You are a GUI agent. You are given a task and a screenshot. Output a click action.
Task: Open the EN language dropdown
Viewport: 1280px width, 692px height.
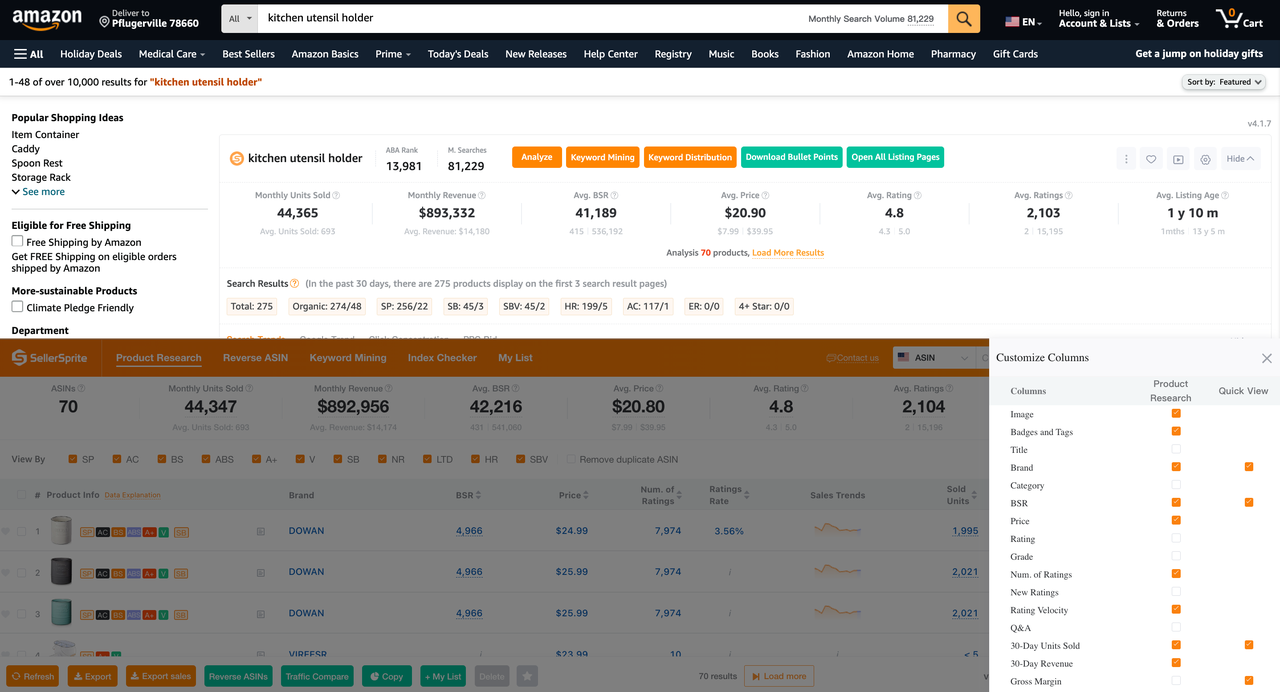(x=1024, y=22)
